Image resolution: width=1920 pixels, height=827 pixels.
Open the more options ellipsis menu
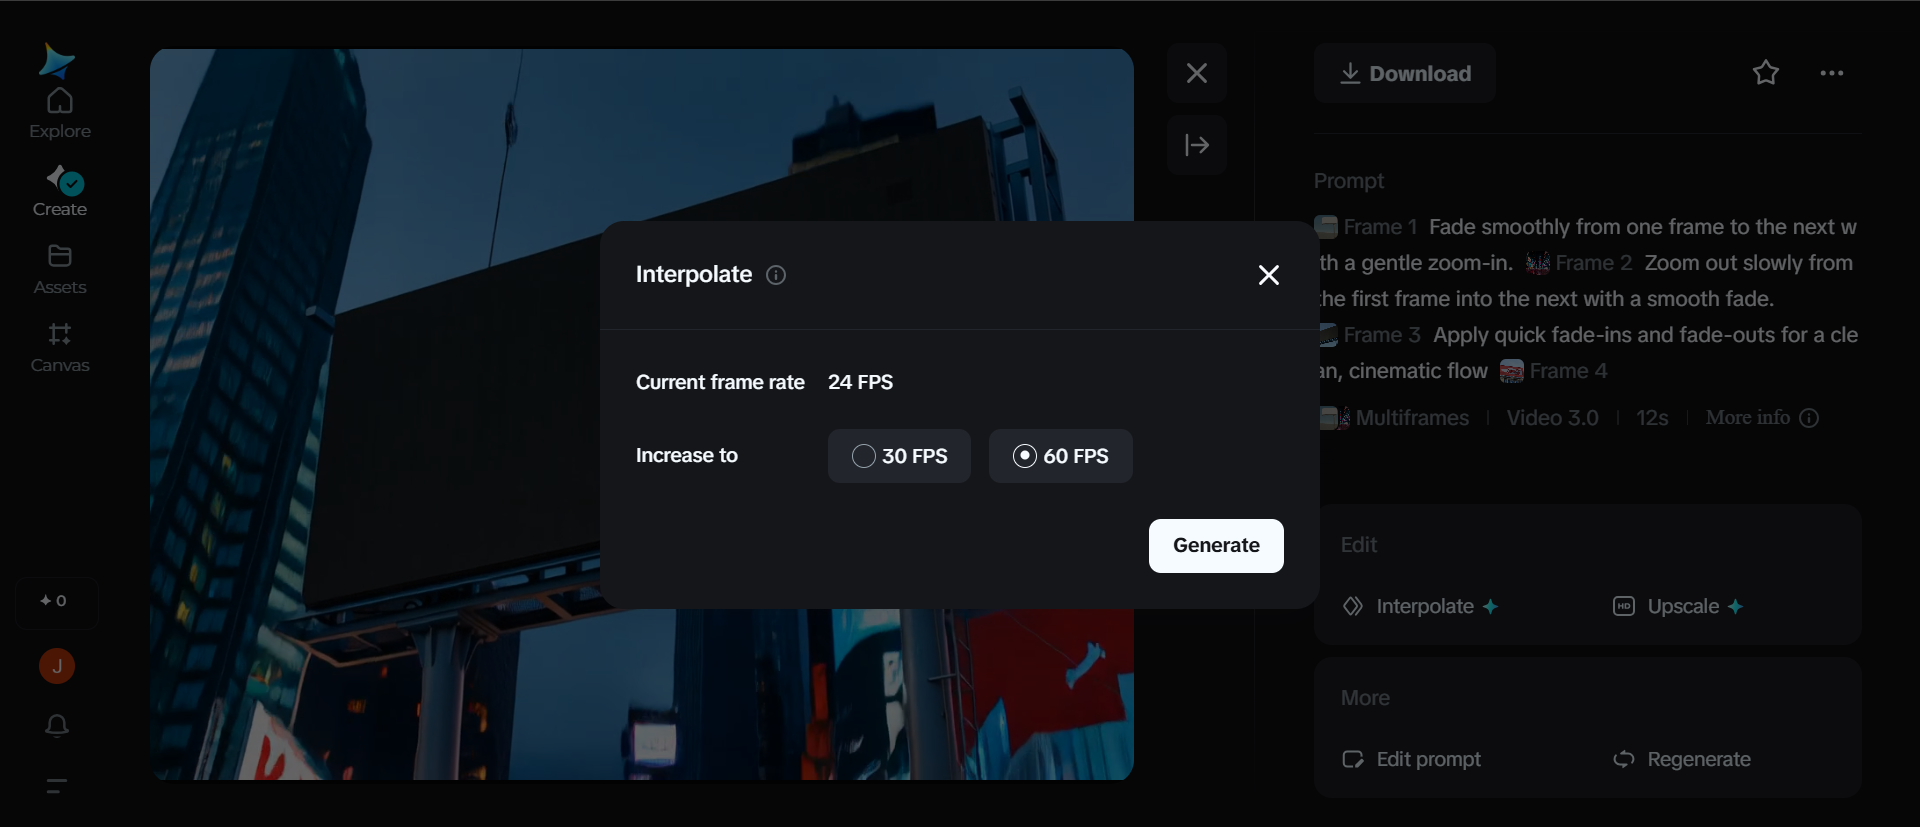click(x=1832, y=73)
